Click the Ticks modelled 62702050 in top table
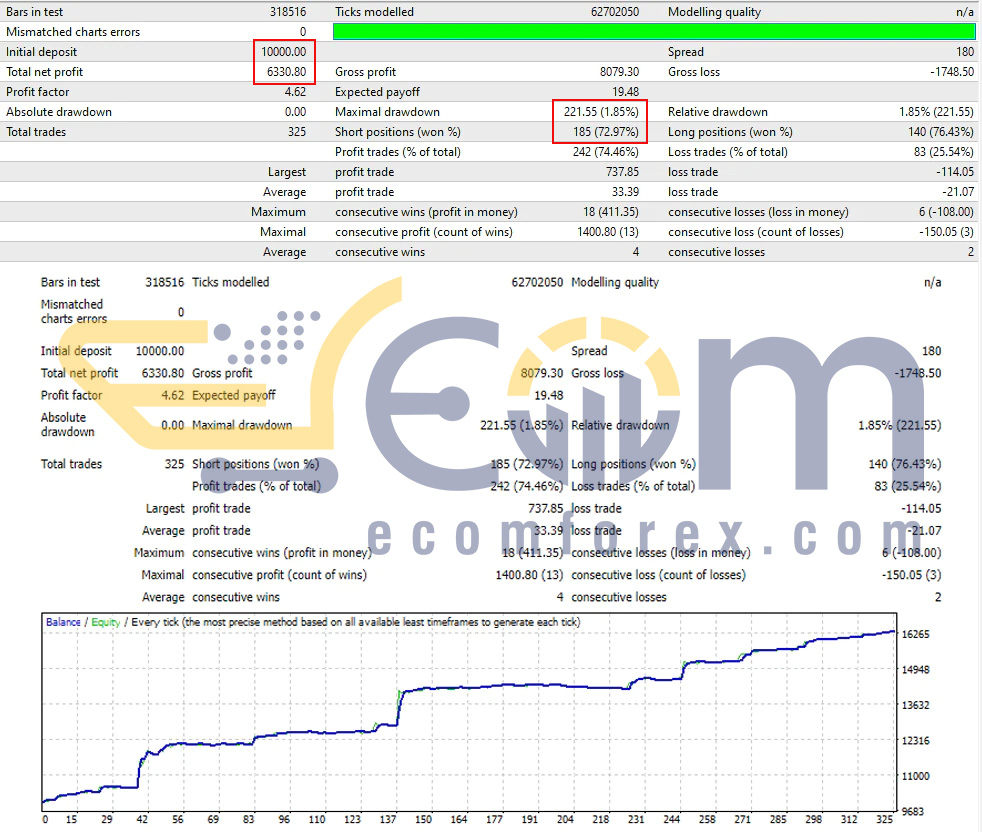Screen dimensions: 982x832 pos(614,12)
